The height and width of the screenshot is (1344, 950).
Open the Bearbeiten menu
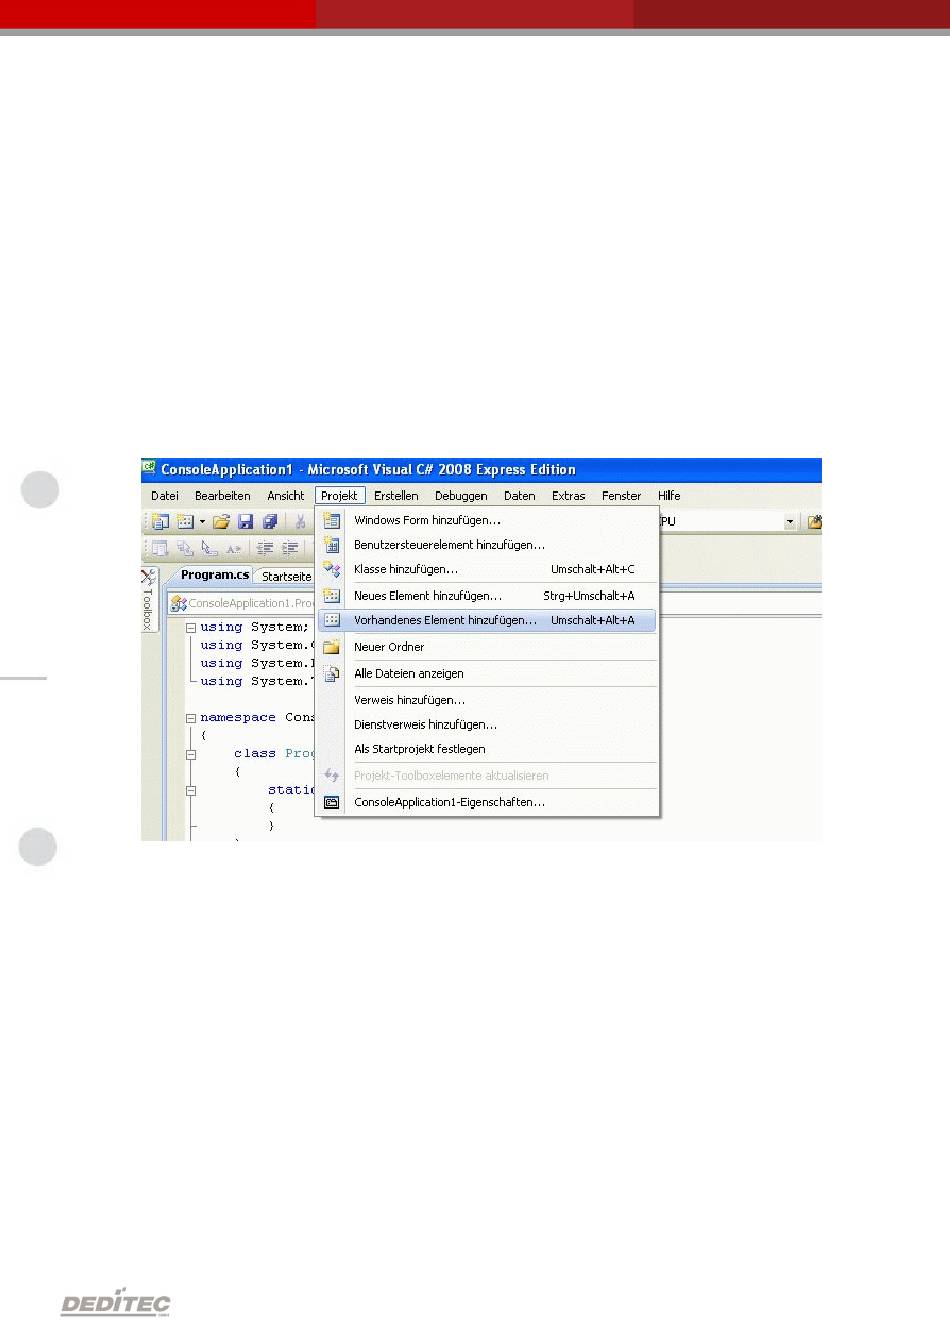pos(223,495)
